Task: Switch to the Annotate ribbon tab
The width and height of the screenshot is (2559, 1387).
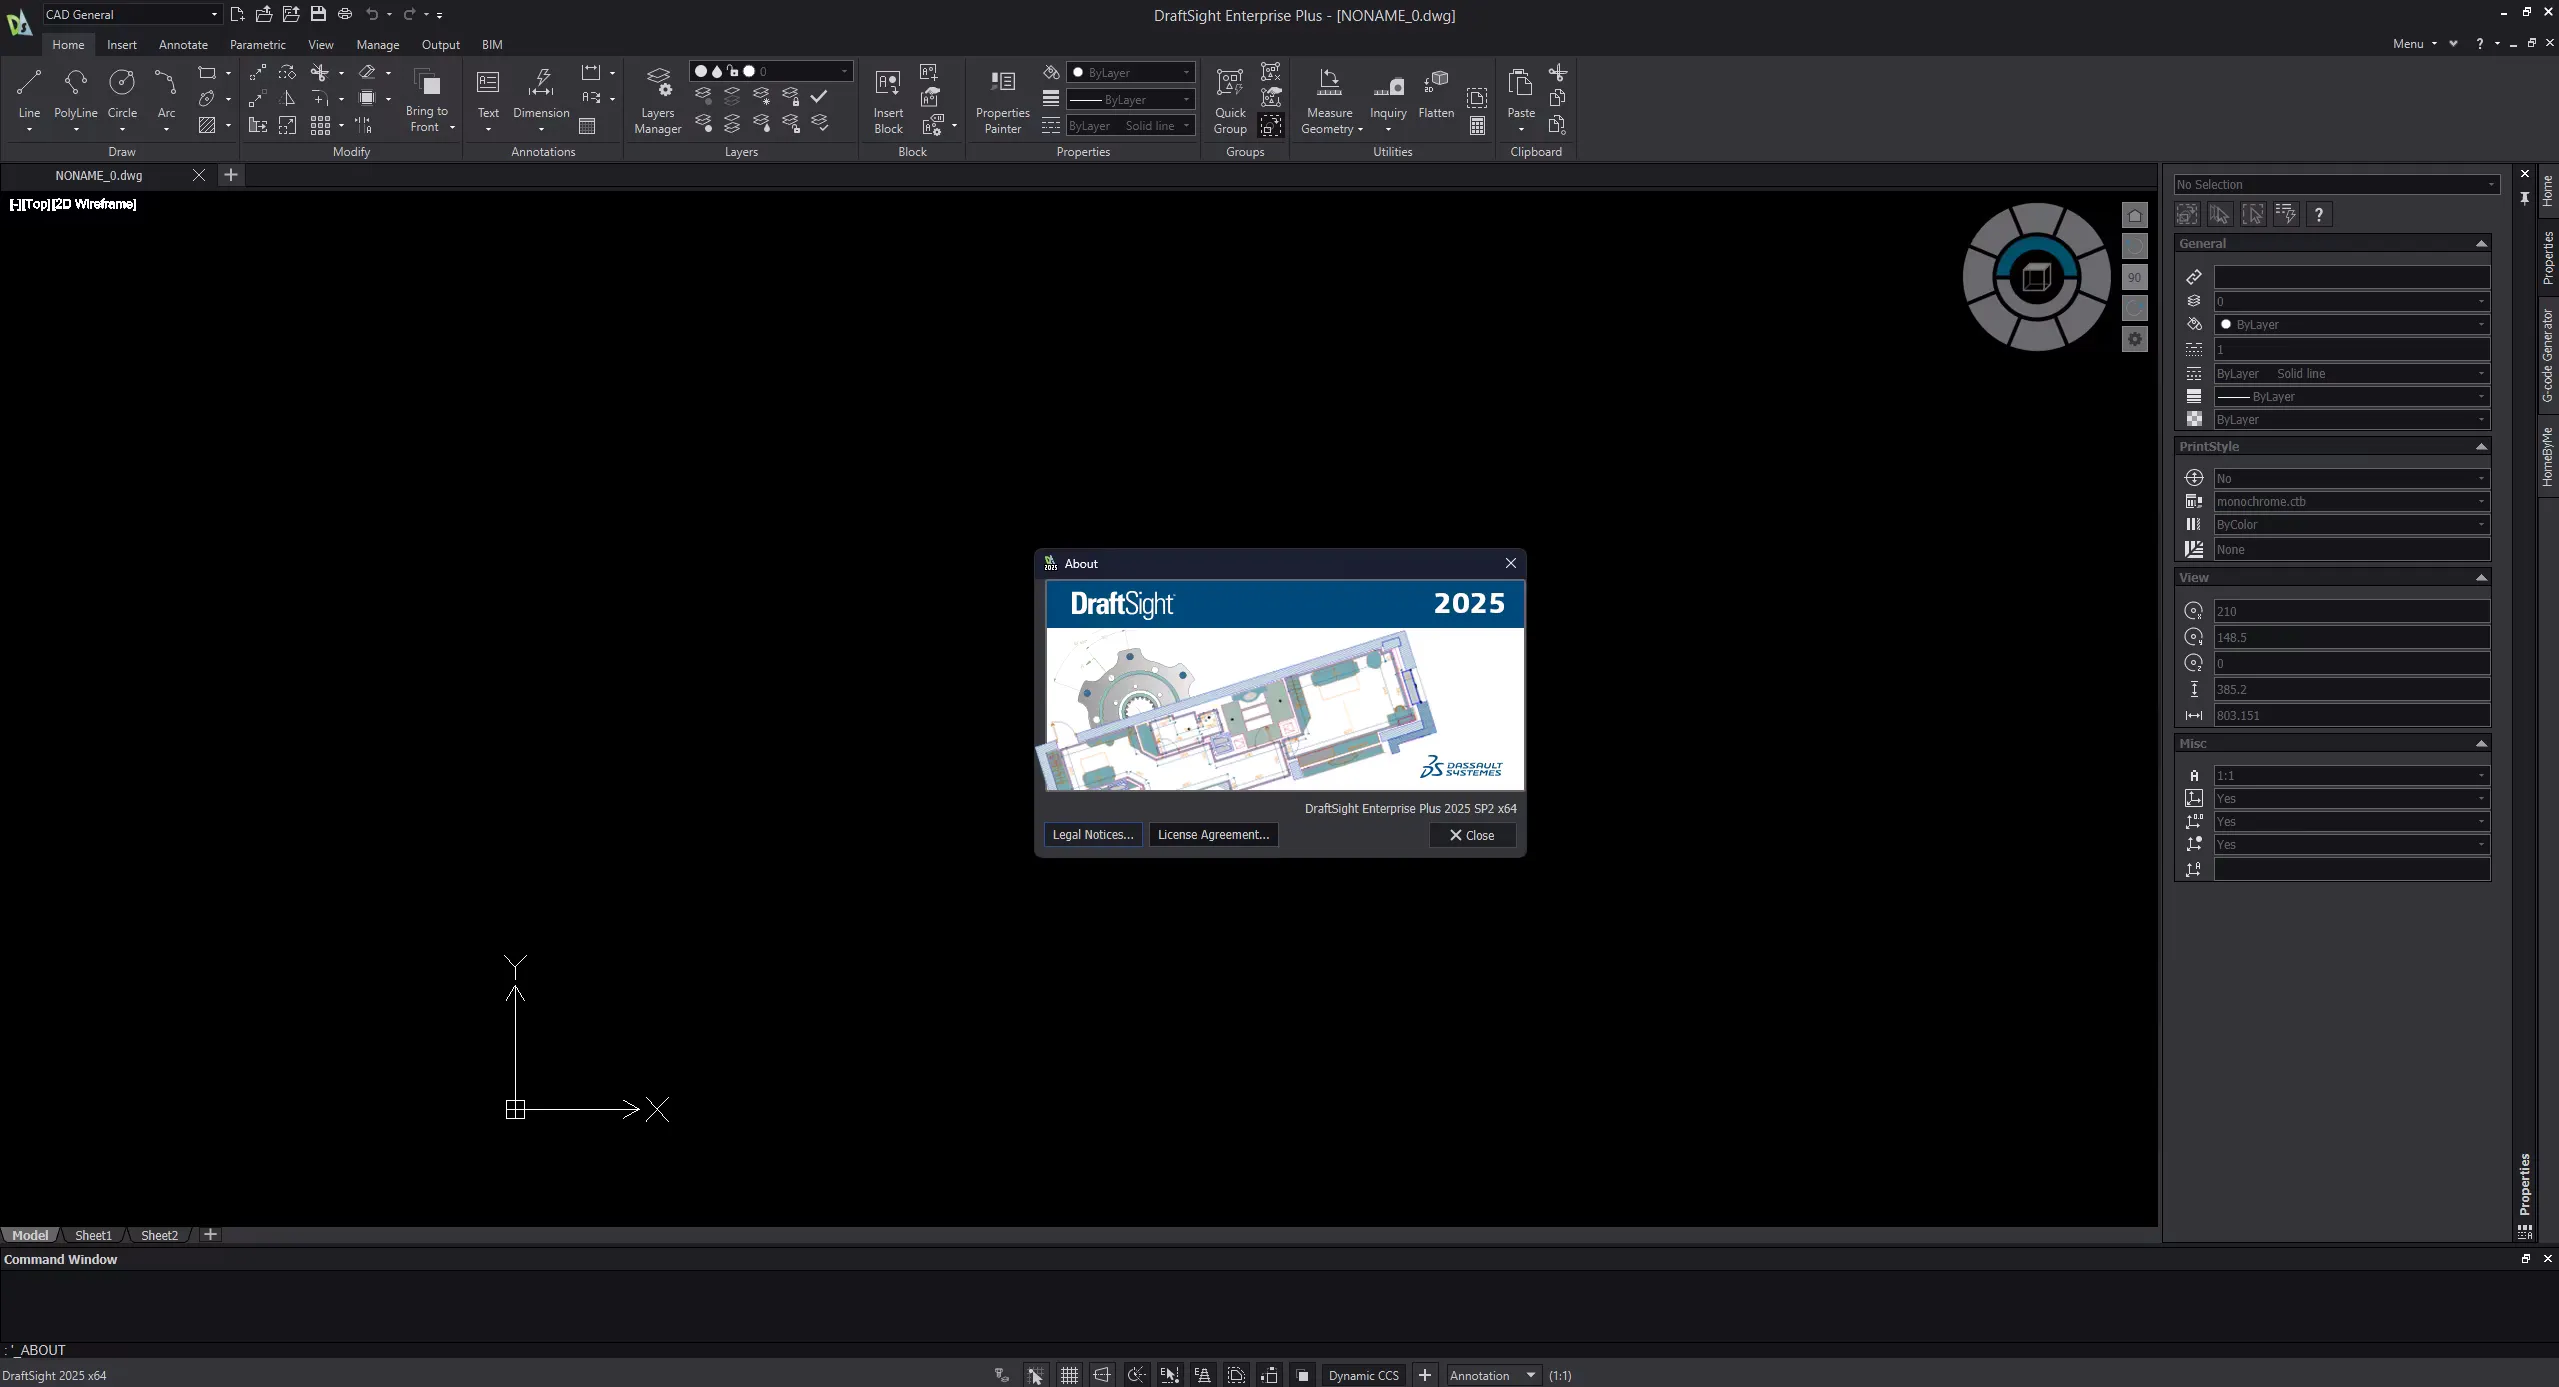Action: 183,44
